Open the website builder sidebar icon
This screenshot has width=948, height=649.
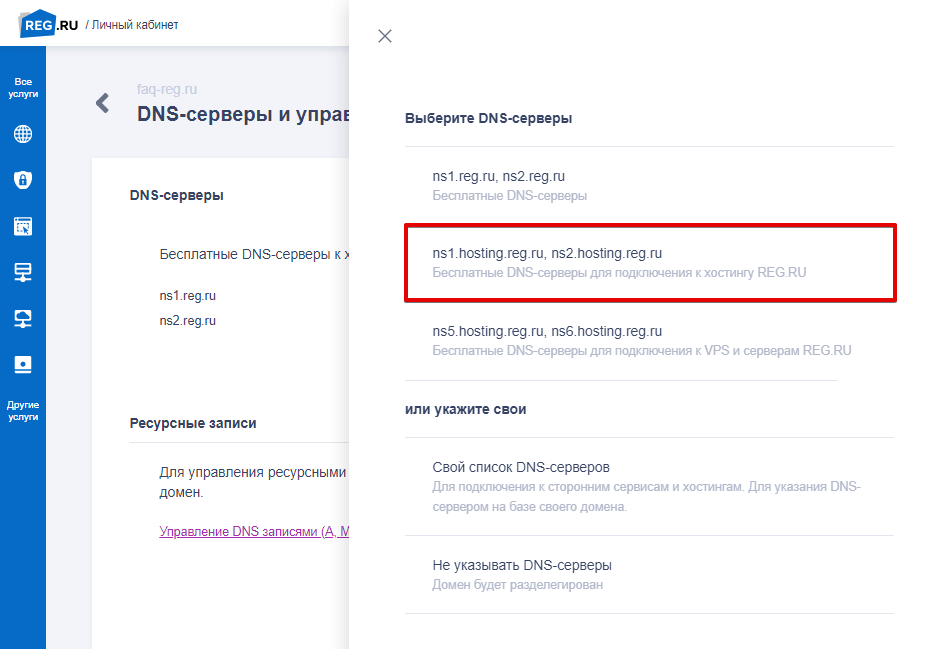tap(23, 226)
